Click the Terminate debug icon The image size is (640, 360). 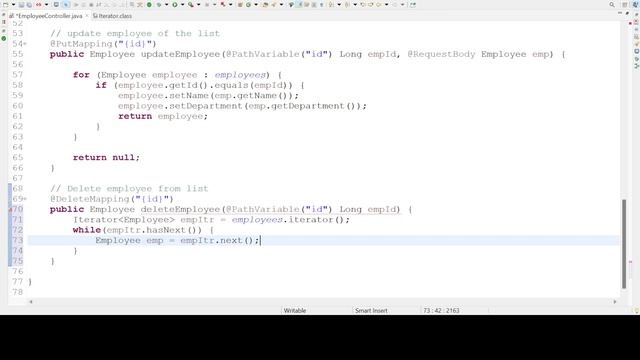coord(91,4)
